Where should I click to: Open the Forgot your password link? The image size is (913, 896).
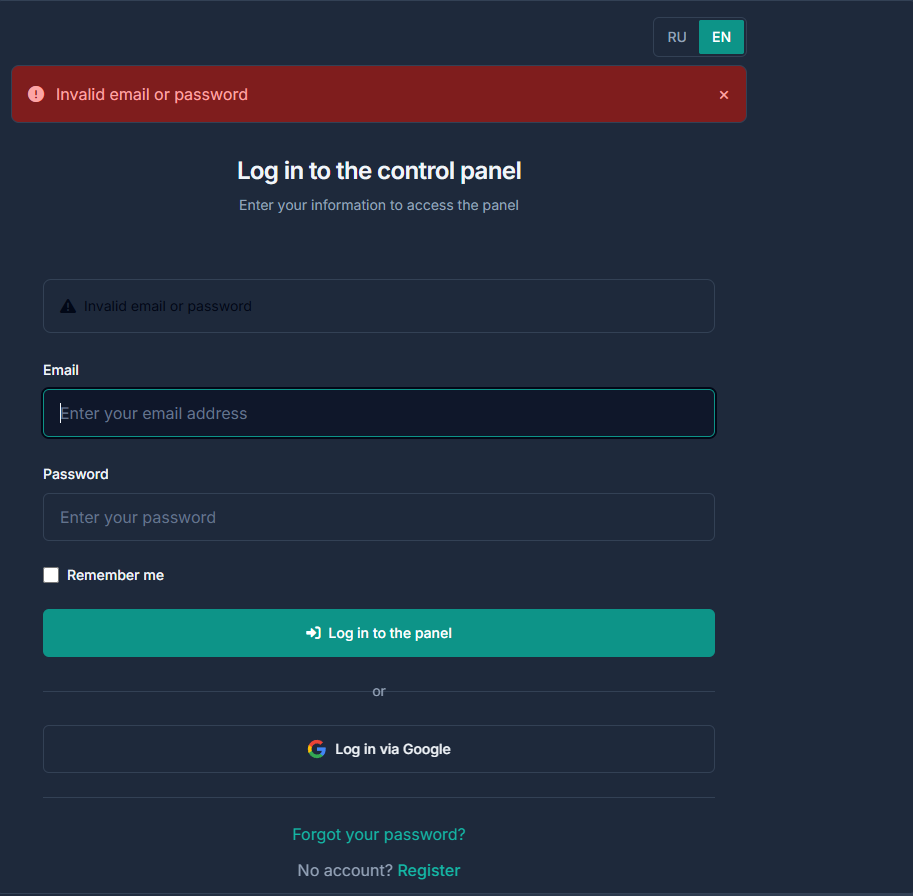coord(379,834)
